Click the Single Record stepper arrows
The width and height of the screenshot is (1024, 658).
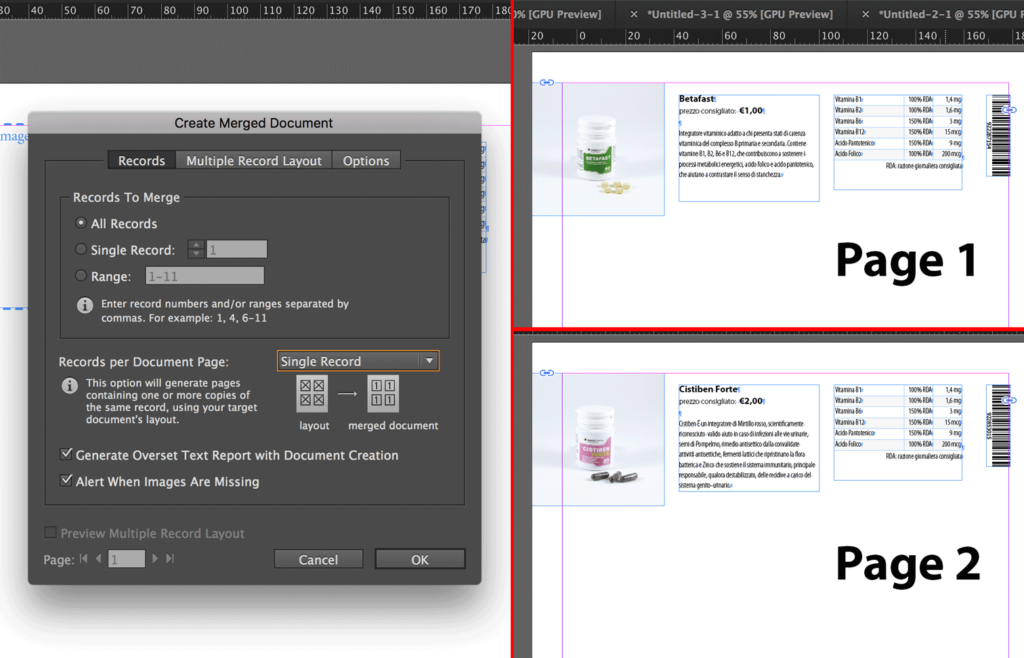pyautogui.click(x=196, y=249)
